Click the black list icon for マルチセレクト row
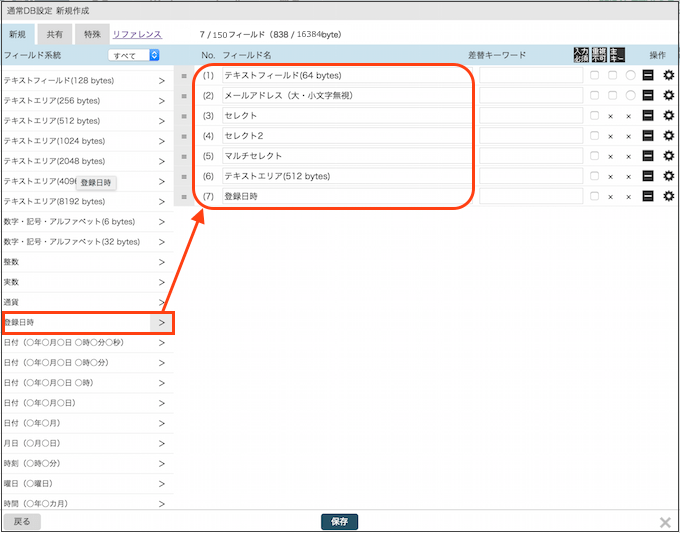The height and width of the screenshot is (533, 680). point(648,156)
